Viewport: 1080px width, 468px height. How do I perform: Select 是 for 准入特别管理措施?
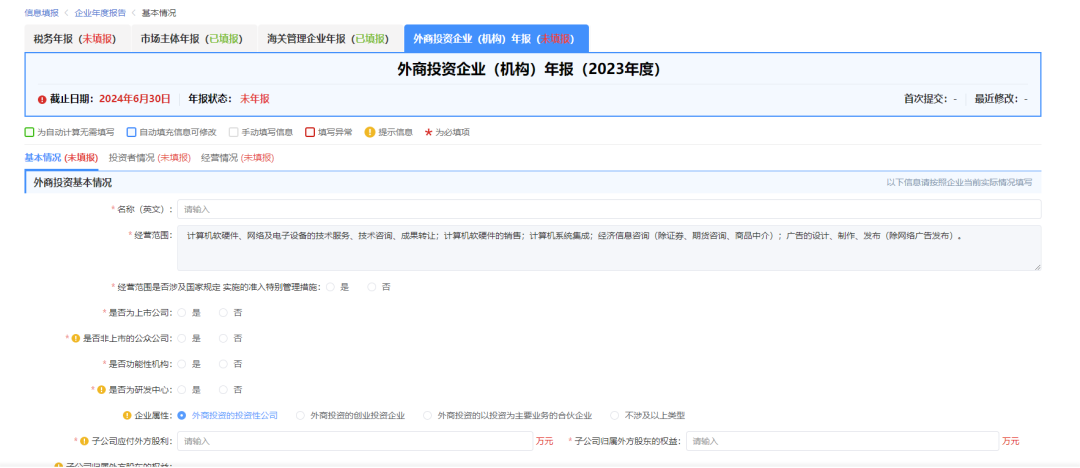tap(331, 287)
